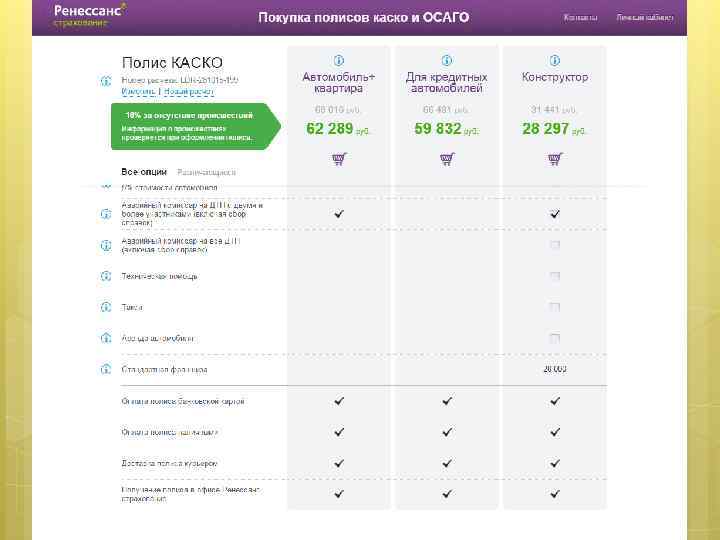Image resolution: width=720 pixels, height=540 pixels.
Task: Click the Изменить link
Action: tap(138, 91)
